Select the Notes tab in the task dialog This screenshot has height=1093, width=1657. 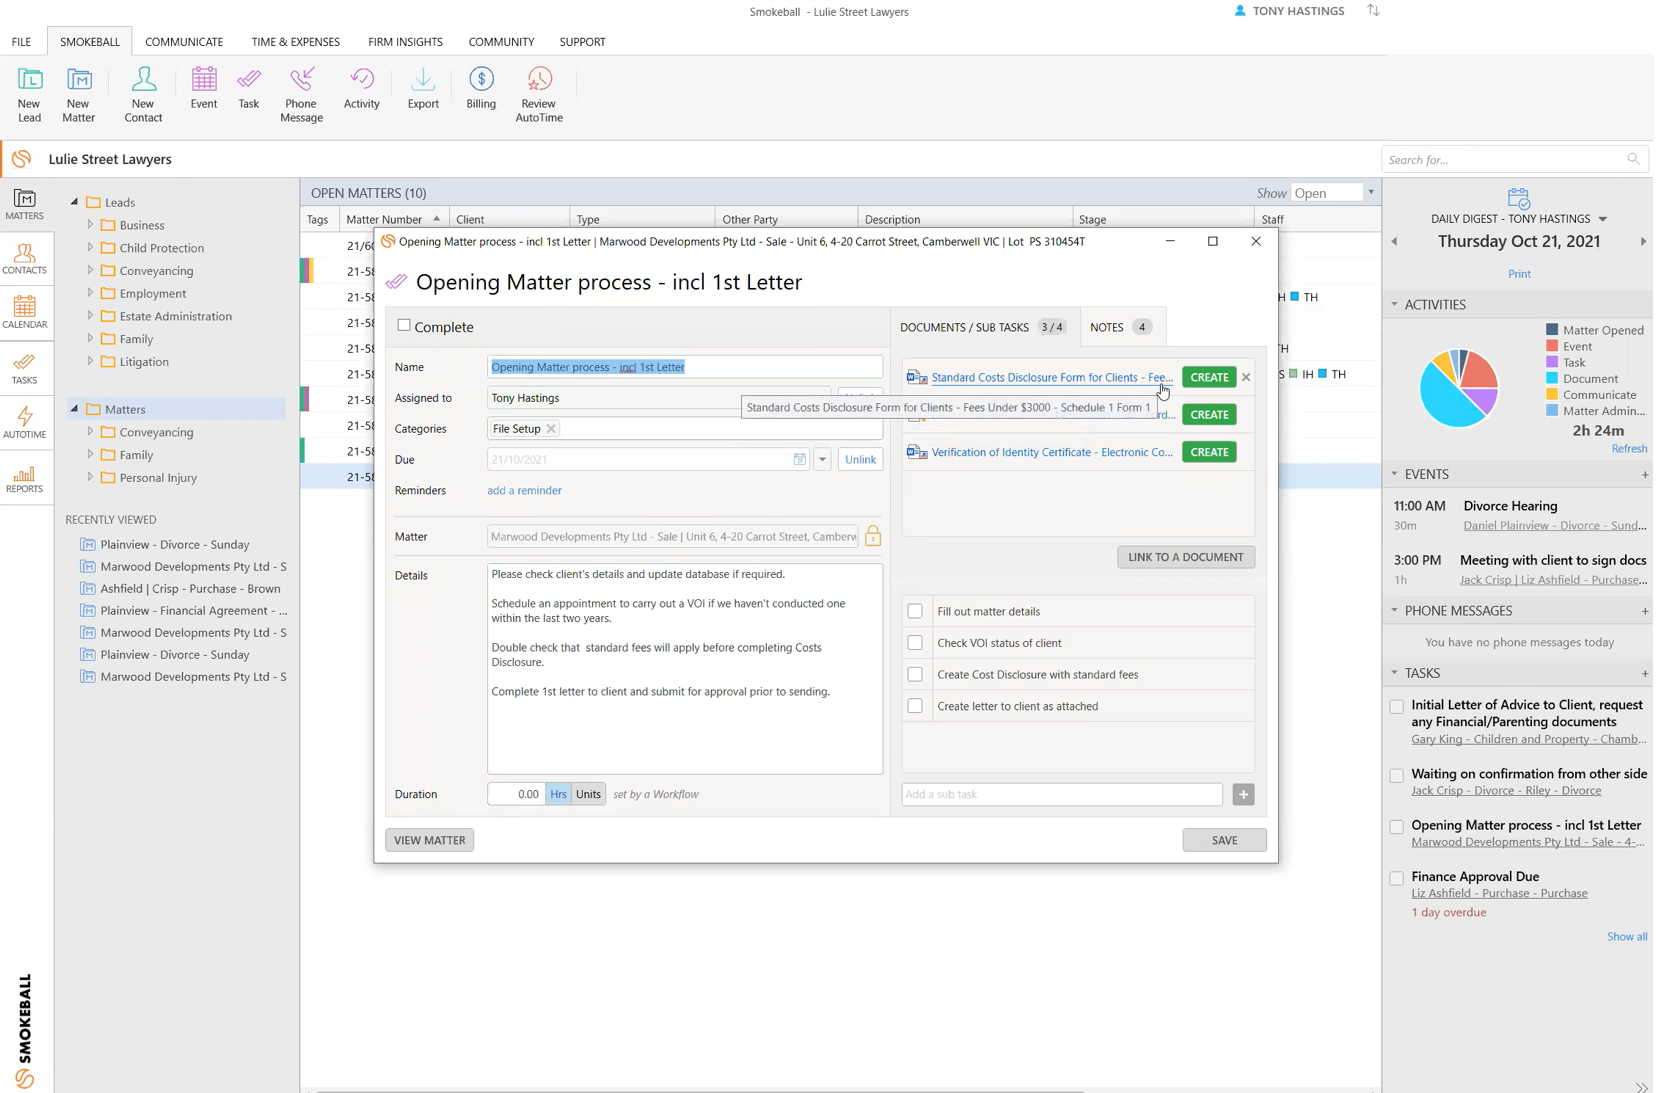(1120, 327)
